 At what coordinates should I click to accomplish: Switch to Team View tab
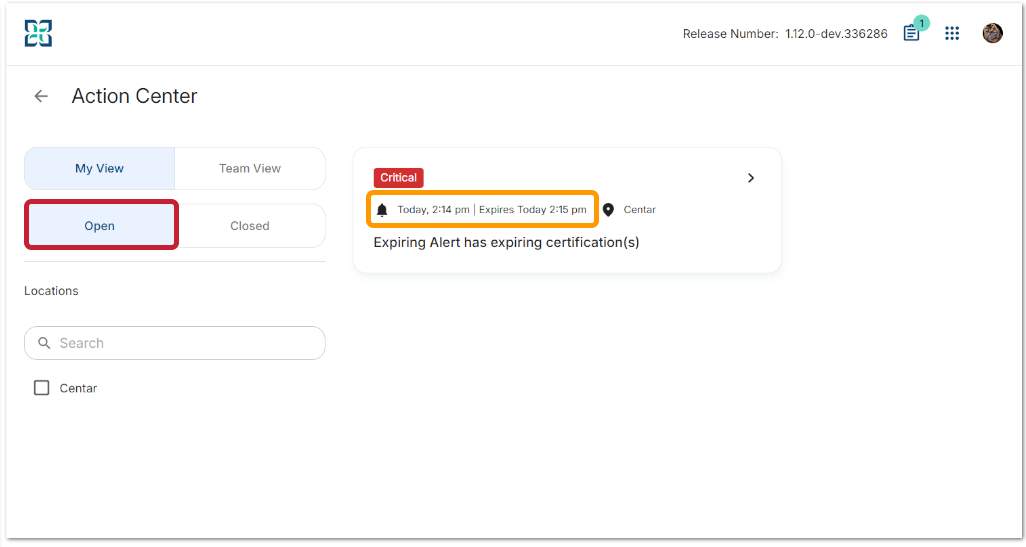tap(250, 168)
